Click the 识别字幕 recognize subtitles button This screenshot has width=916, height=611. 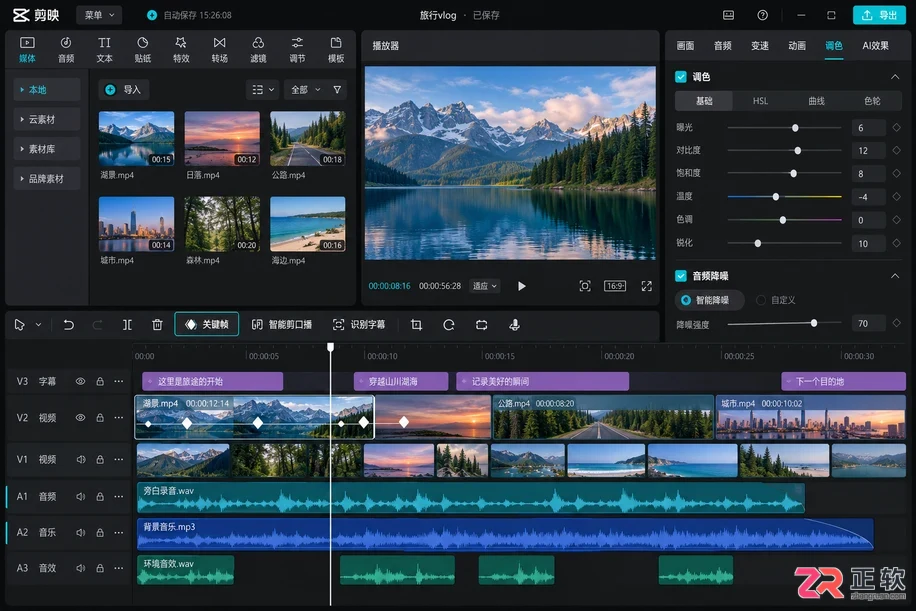pos(359,325)
